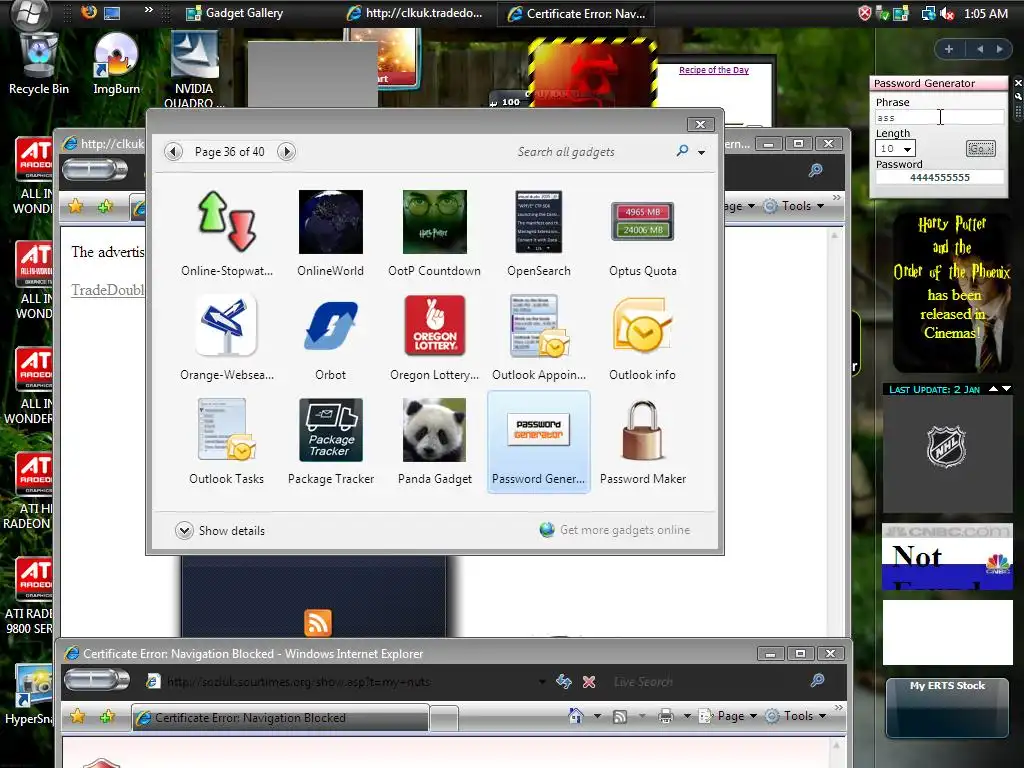Select the Orbot gadget
This screenshot has width=1024, height=768.
point(330,325)
